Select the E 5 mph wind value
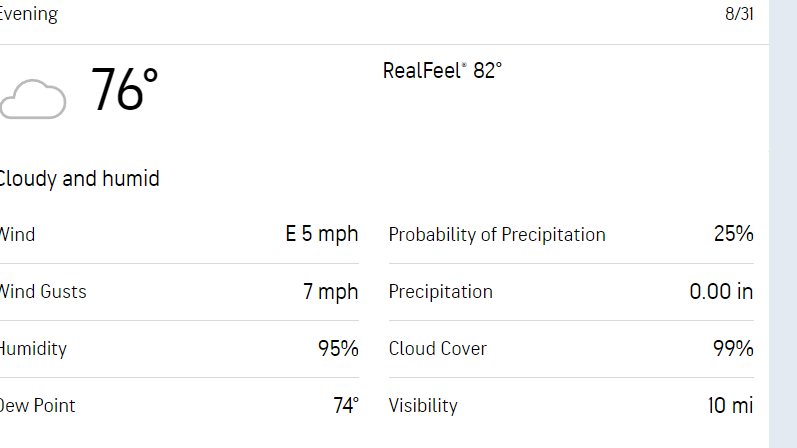The width and height of the screenshot is (797, 448). (321, 235)
